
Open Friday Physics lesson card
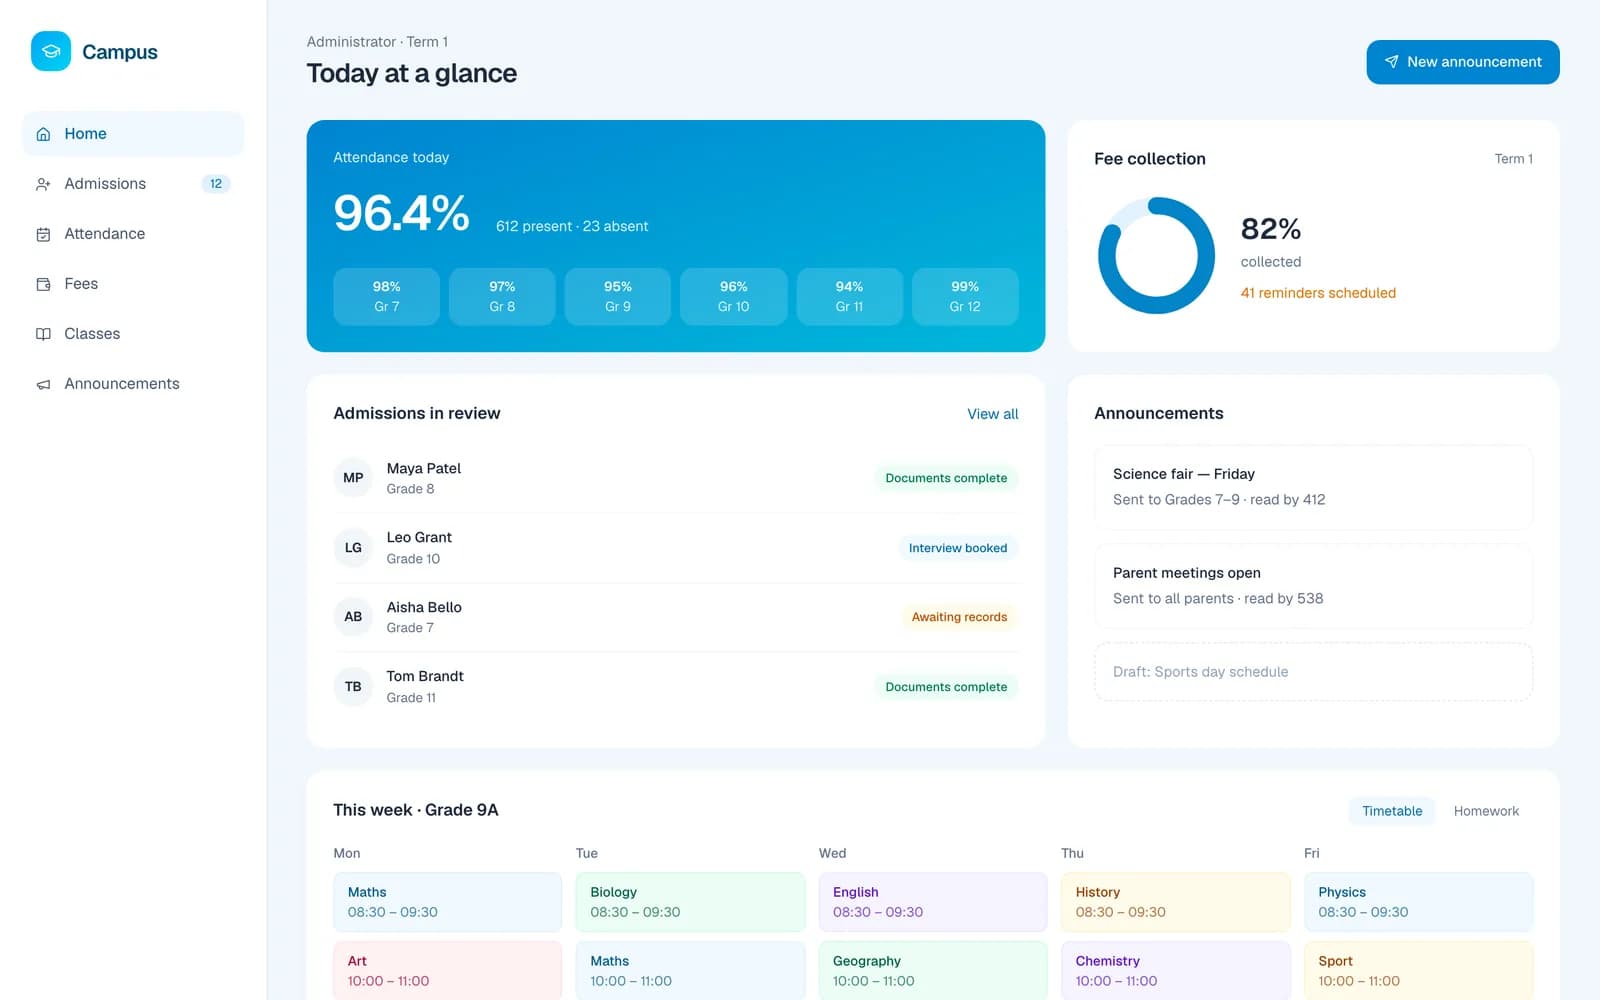[1418, 902]
